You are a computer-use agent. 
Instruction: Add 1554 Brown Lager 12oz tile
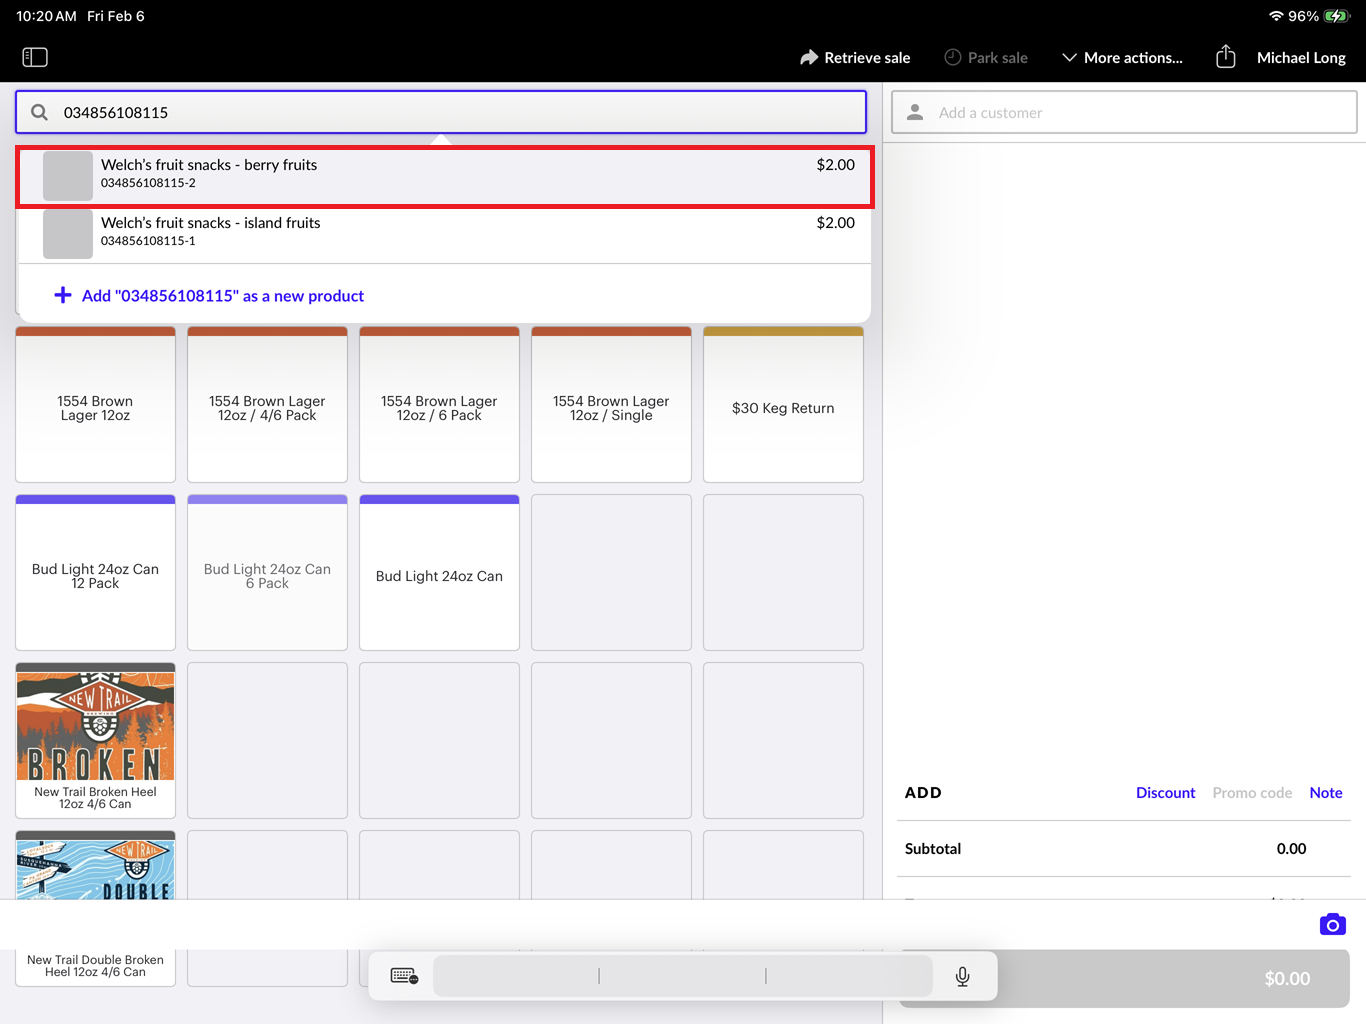pos(95,405)
